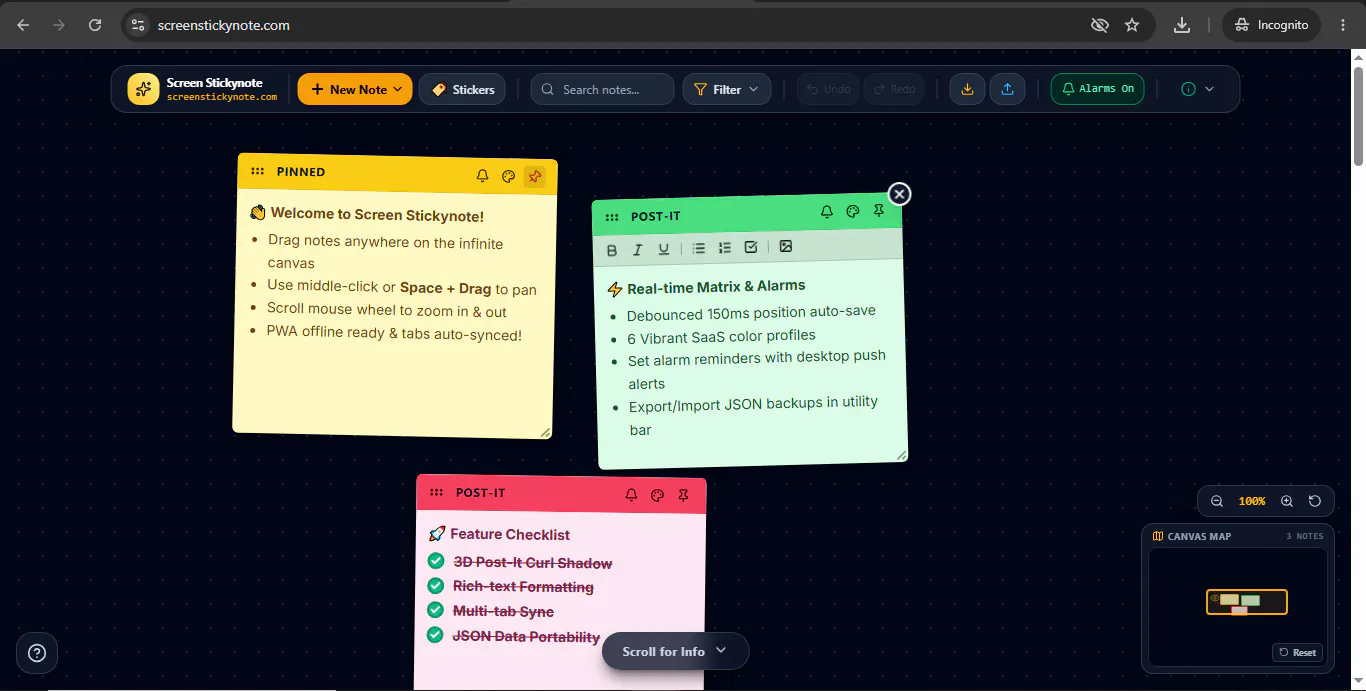The width and height of the screenshot is (1366, 691).
Task: Click the Redo button
Action: click(894, 89)
